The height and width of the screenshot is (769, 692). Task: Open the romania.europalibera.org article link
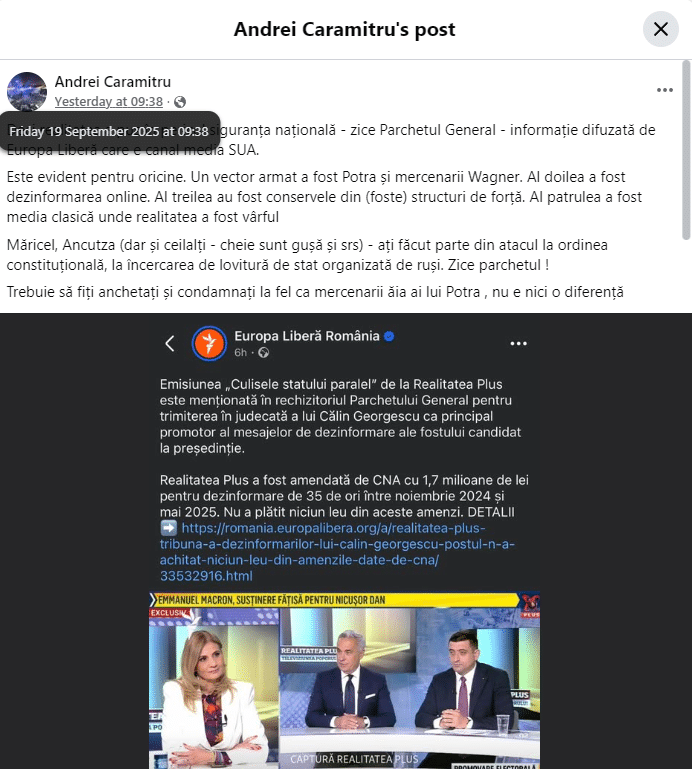click(x=337, y=552)
